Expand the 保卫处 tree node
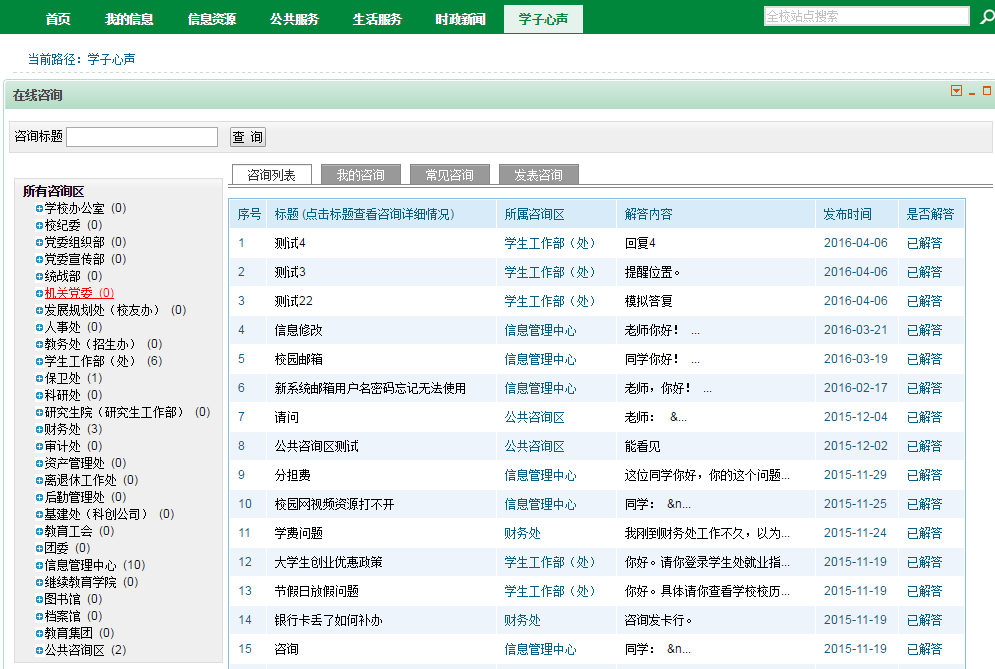 click(x=39, y=378)
